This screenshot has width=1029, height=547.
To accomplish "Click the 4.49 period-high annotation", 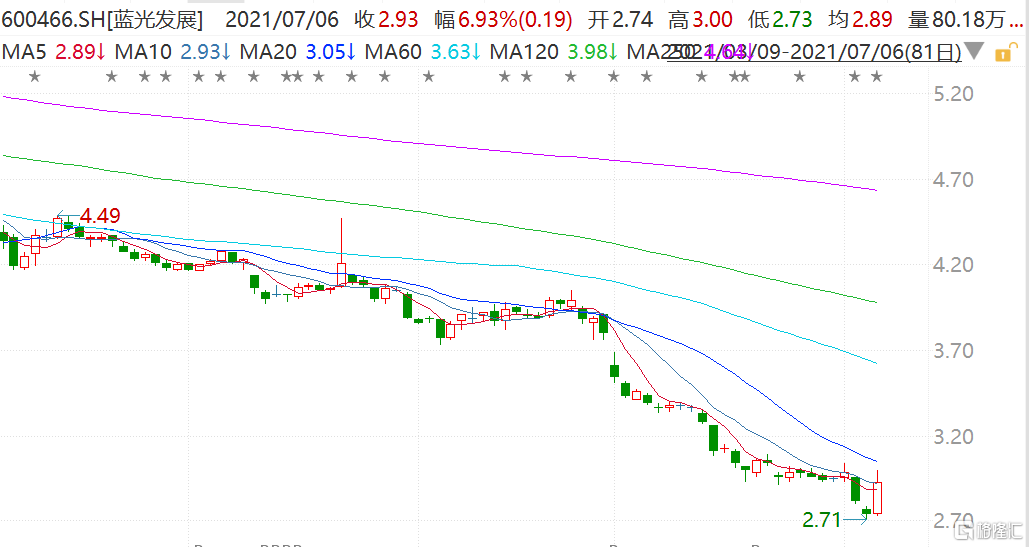I will click(100, 216).
